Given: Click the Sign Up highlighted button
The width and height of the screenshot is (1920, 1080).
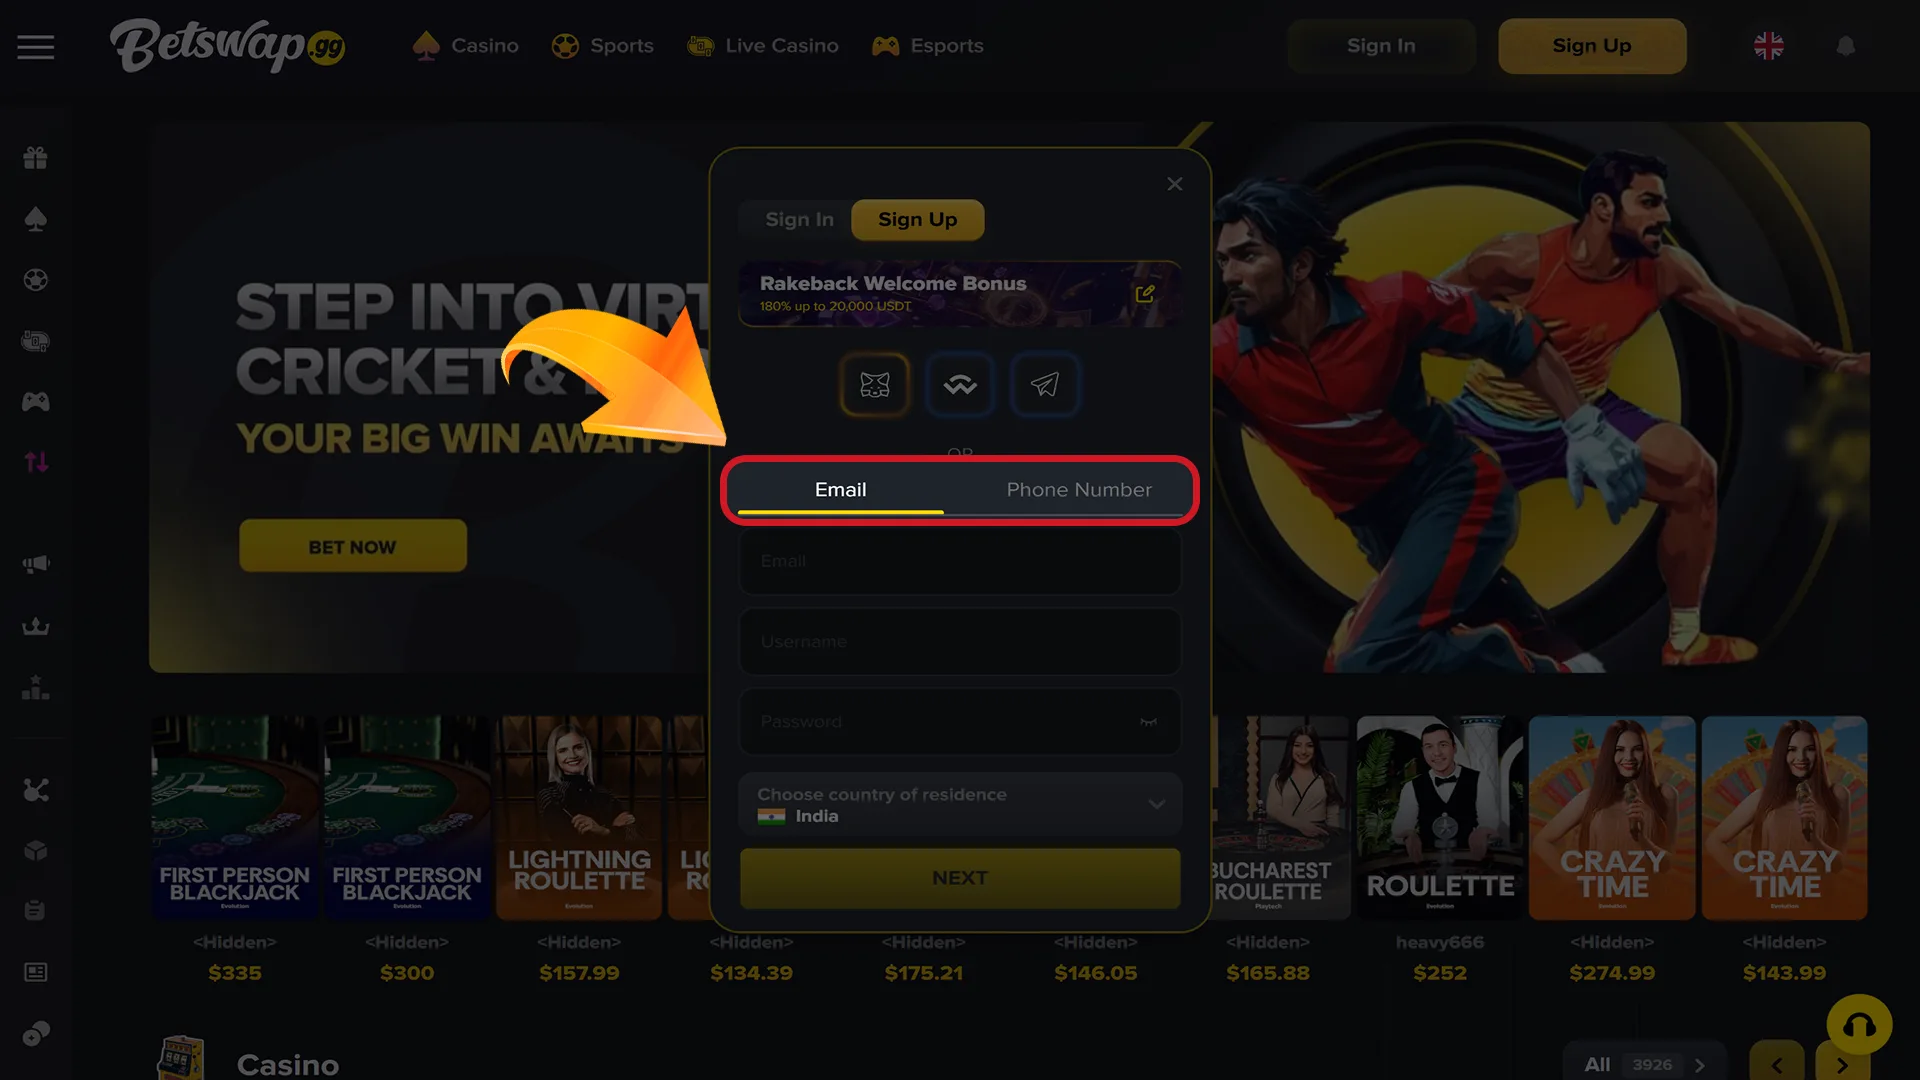Looking at the screenshot, I should (919, 219).
